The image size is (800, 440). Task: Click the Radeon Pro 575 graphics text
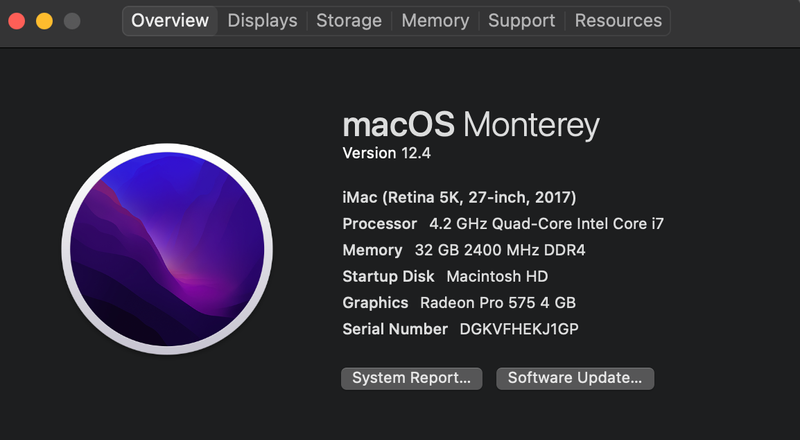pyautogui.click(x=497, y=302)
